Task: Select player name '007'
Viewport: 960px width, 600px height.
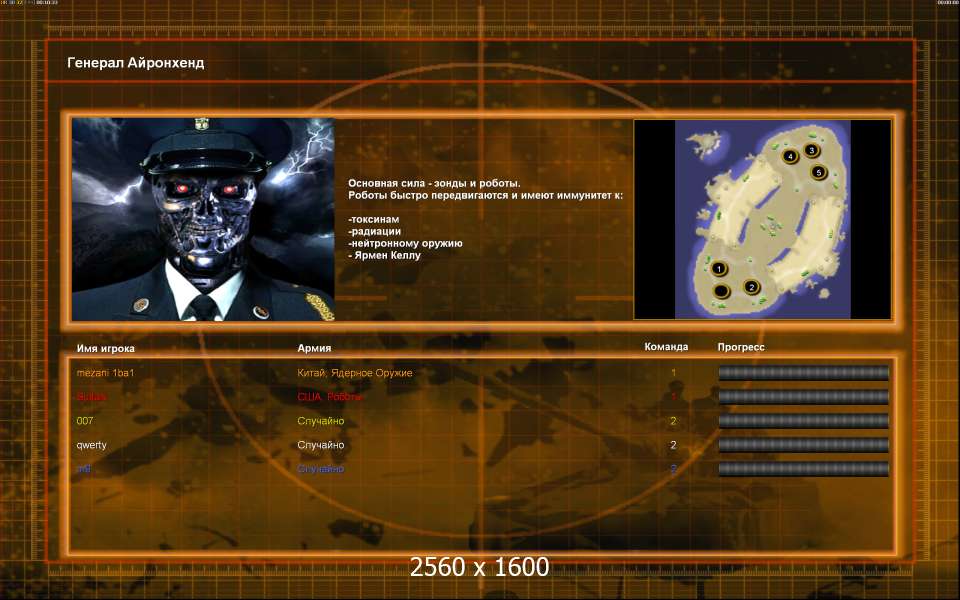Action: [x=84, y=421]
